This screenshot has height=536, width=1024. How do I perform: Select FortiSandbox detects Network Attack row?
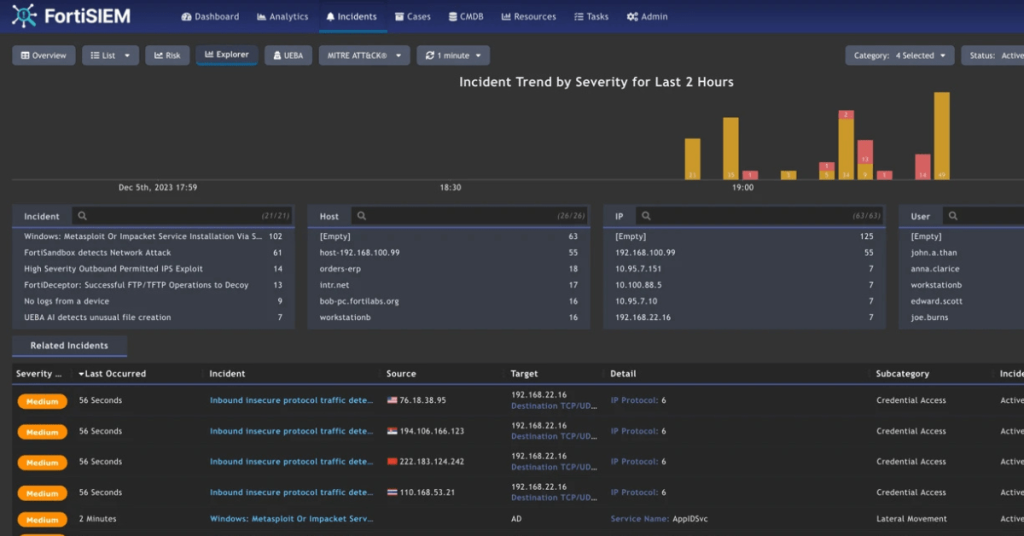(153, 253)
